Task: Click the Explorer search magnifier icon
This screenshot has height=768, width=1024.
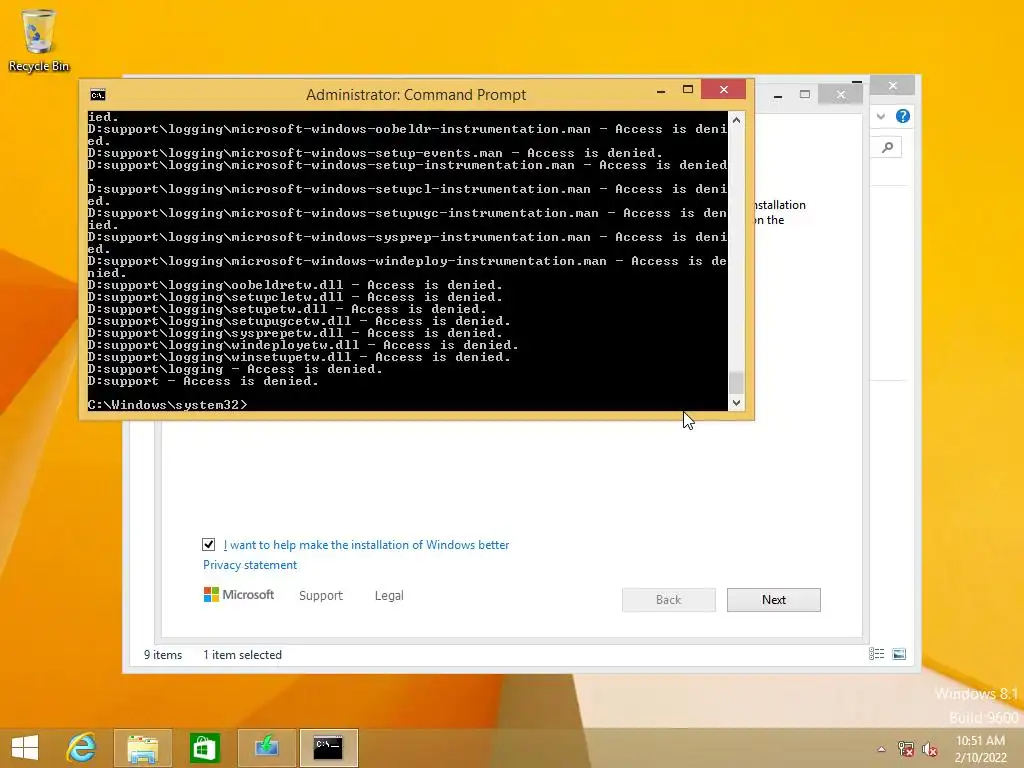Action: [x=888, y=148]
